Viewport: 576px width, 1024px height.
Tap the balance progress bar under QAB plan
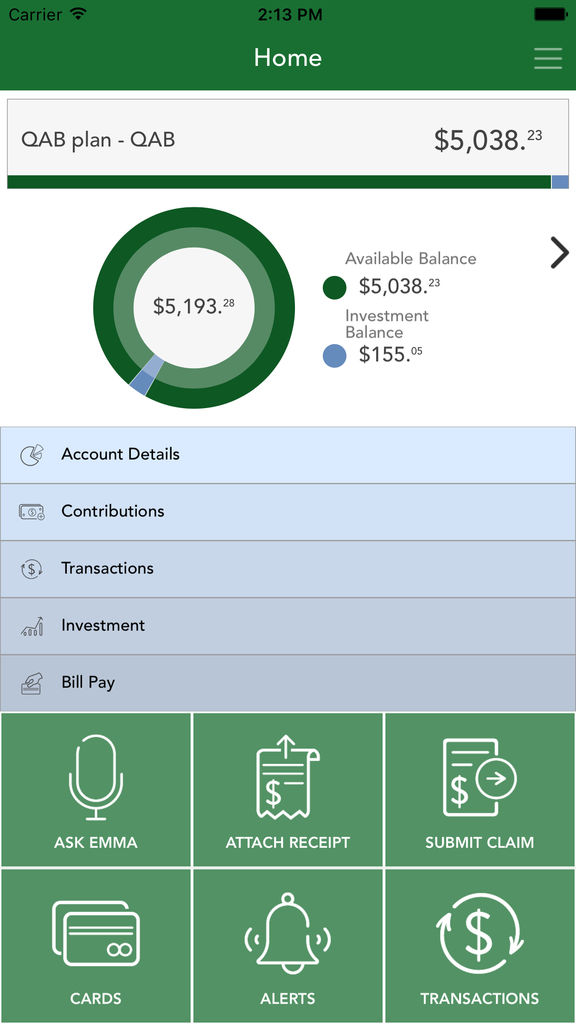288,182
